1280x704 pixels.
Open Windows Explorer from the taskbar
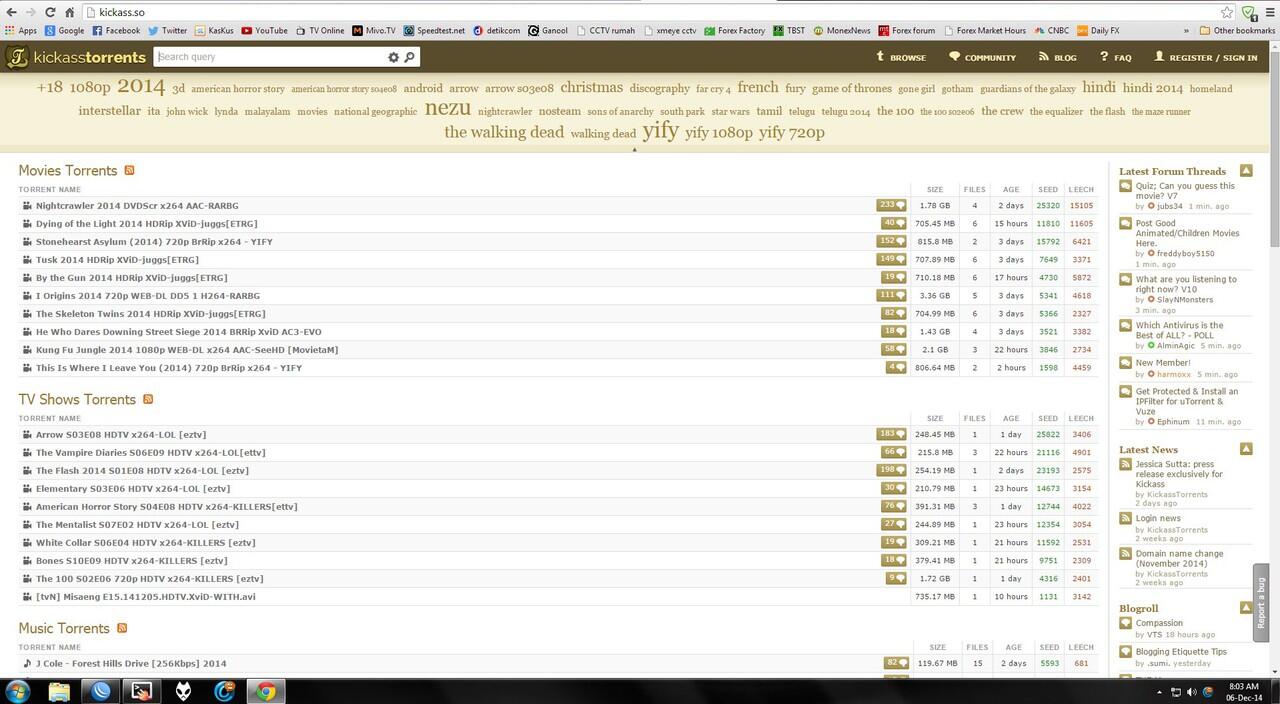pos(59,690)
